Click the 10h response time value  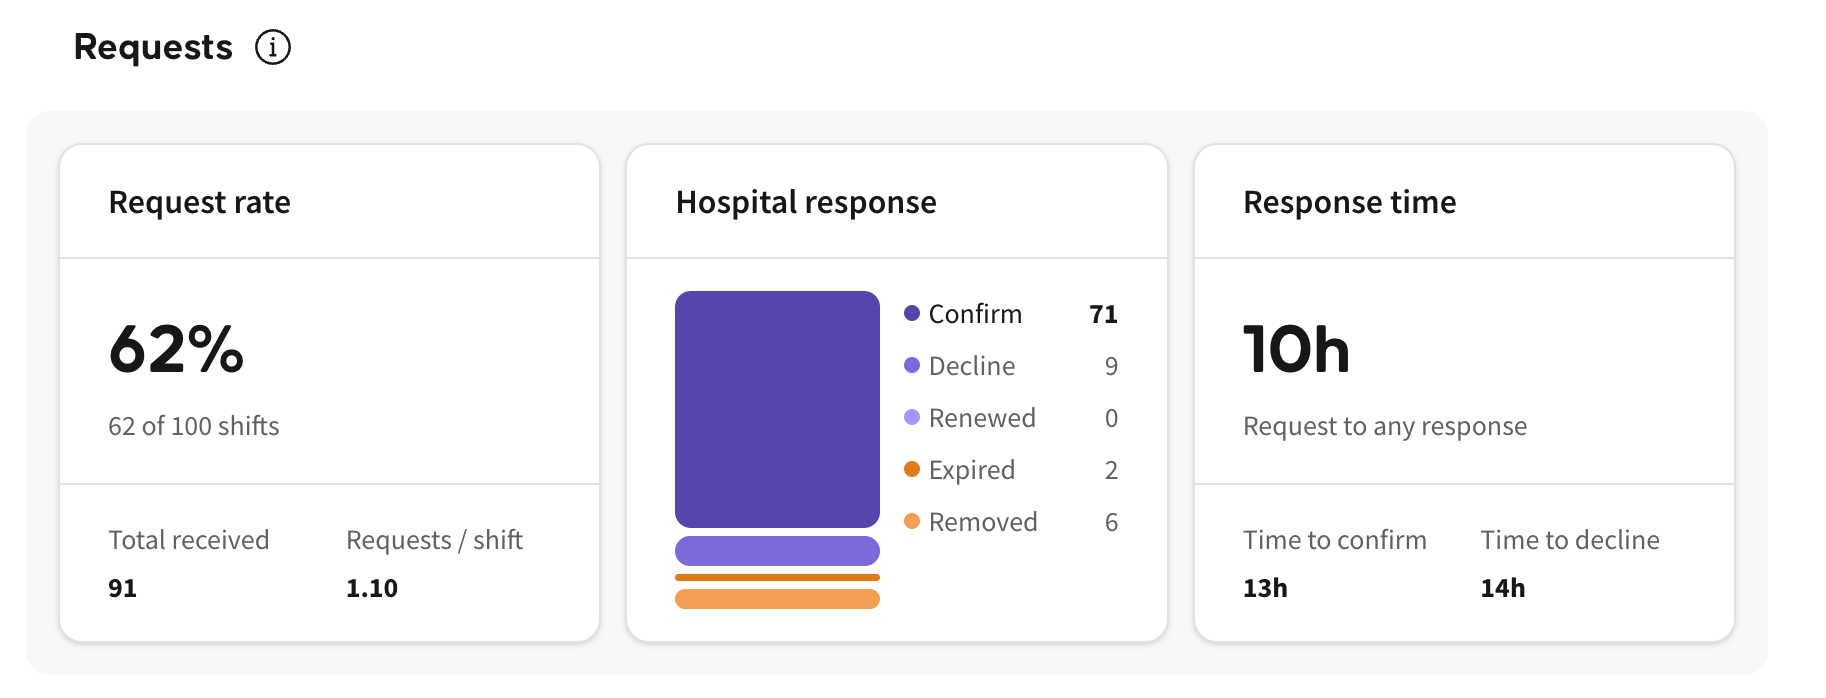1296,349
